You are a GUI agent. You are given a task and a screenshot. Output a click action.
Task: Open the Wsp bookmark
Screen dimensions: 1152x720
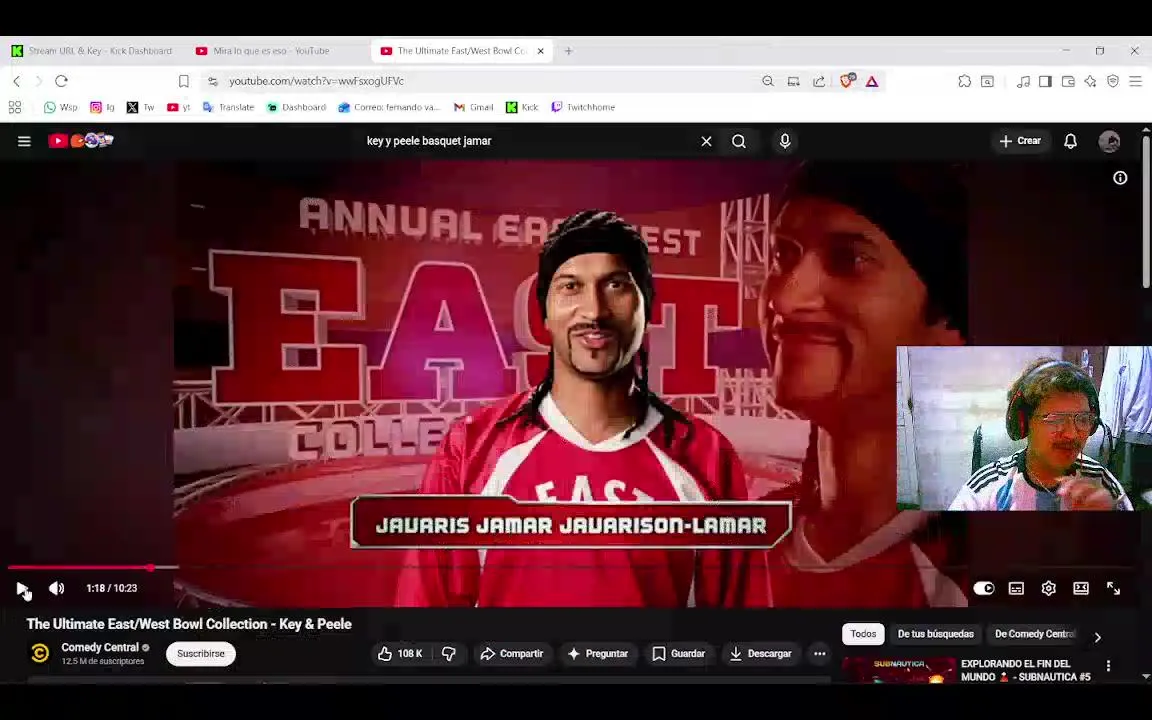(x=60, y=107)
